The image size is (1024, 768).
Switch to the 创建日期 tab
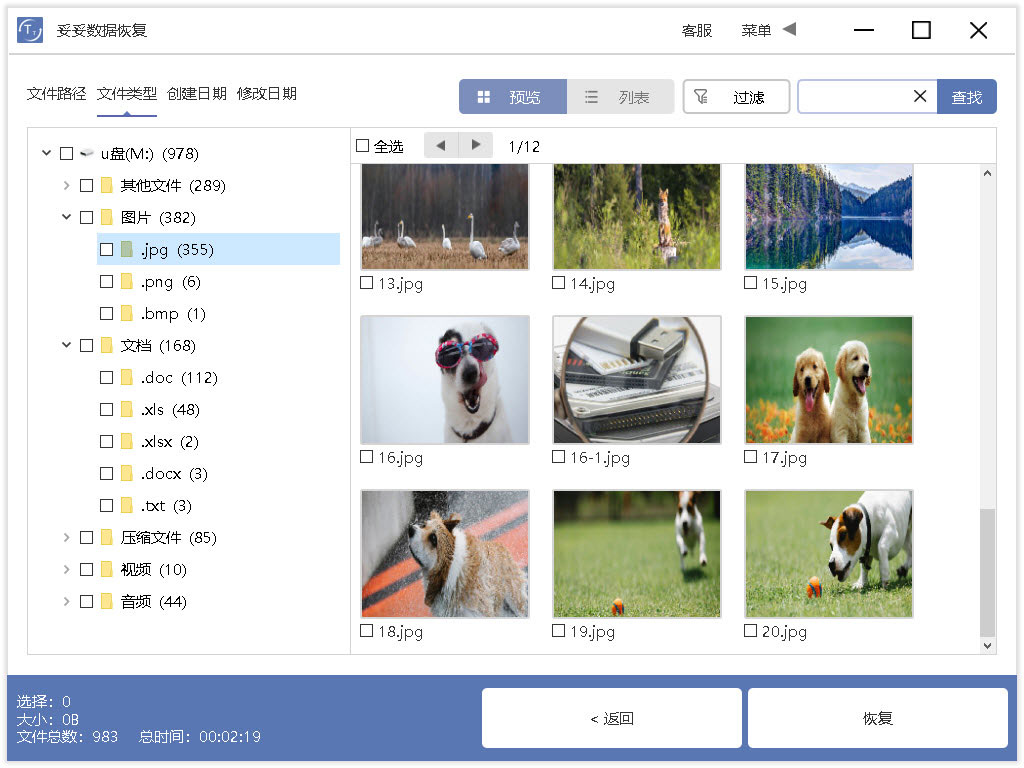pyautogui.click(x=197, y=94)
